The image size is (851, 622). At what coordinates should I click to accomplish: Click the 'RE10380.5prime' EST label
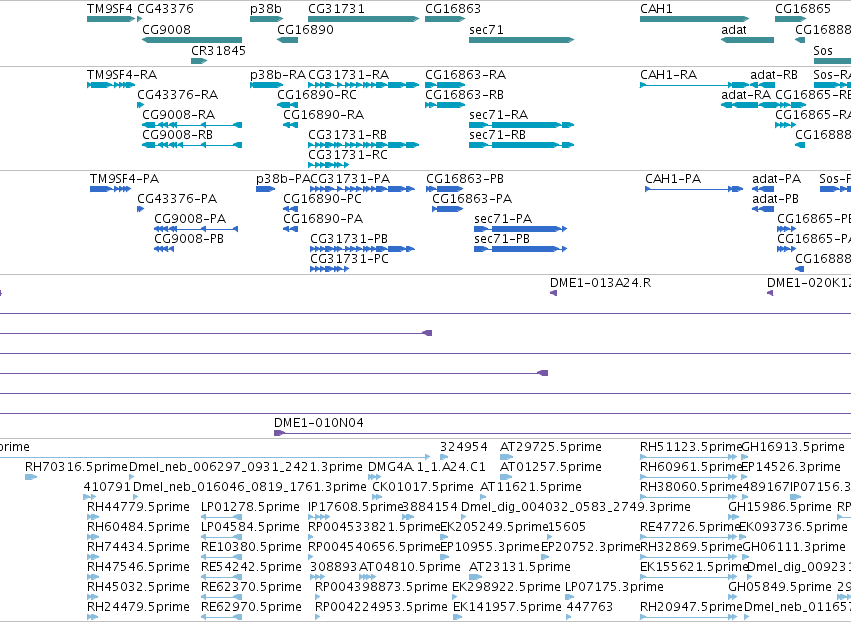[251, 547]
